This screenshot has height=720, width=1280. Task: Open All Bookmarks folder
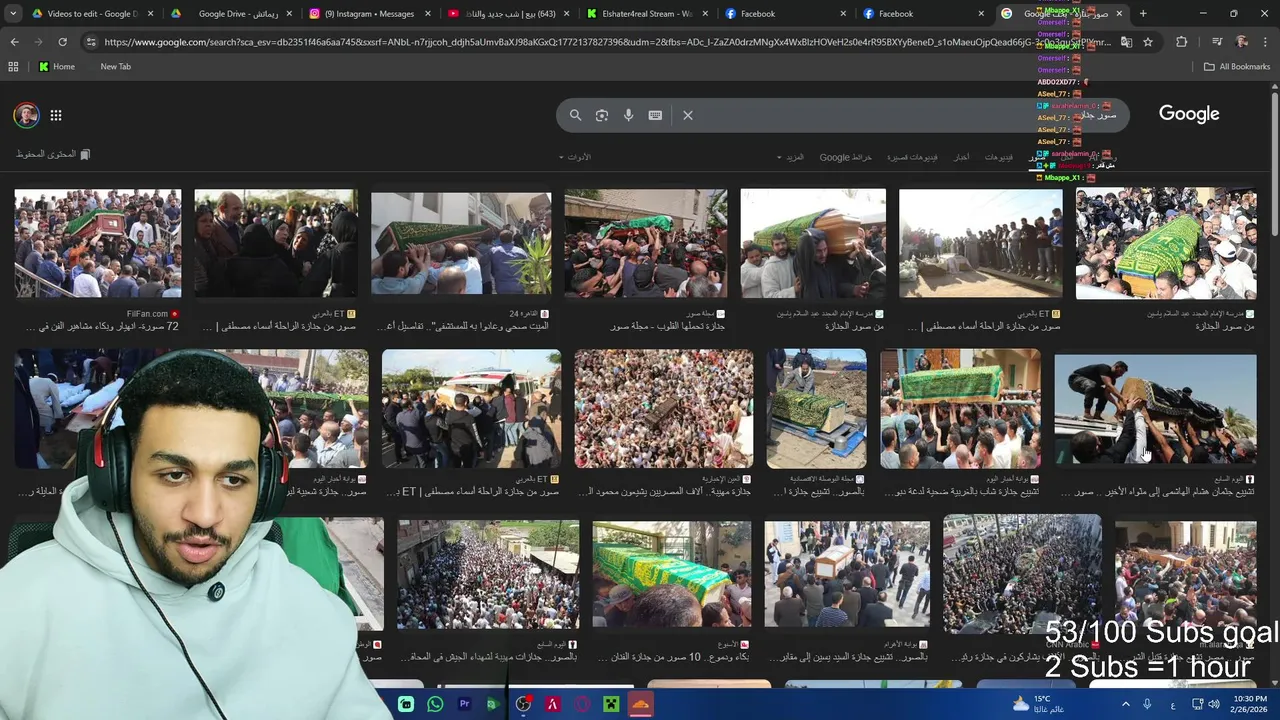coord(1237,67)
